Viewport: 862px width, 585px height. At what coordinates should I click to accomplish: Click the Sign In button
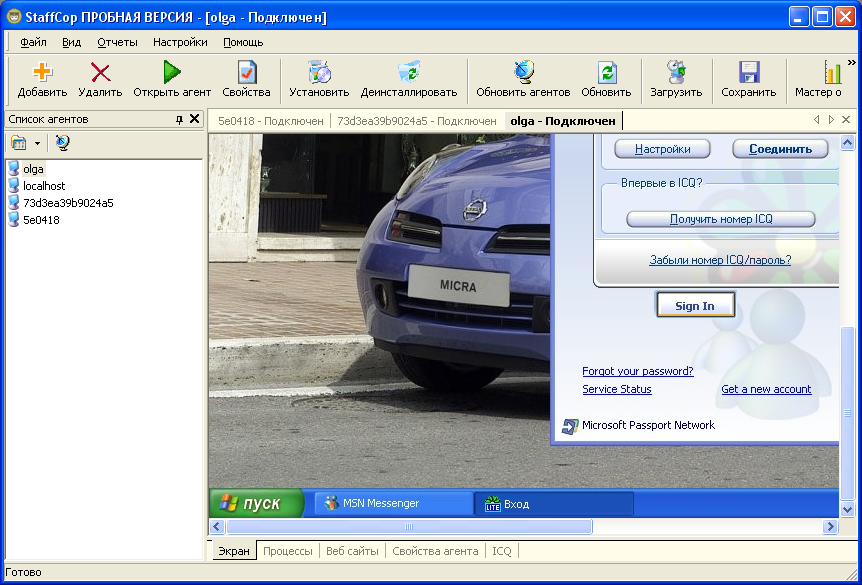tap(695, 306)
